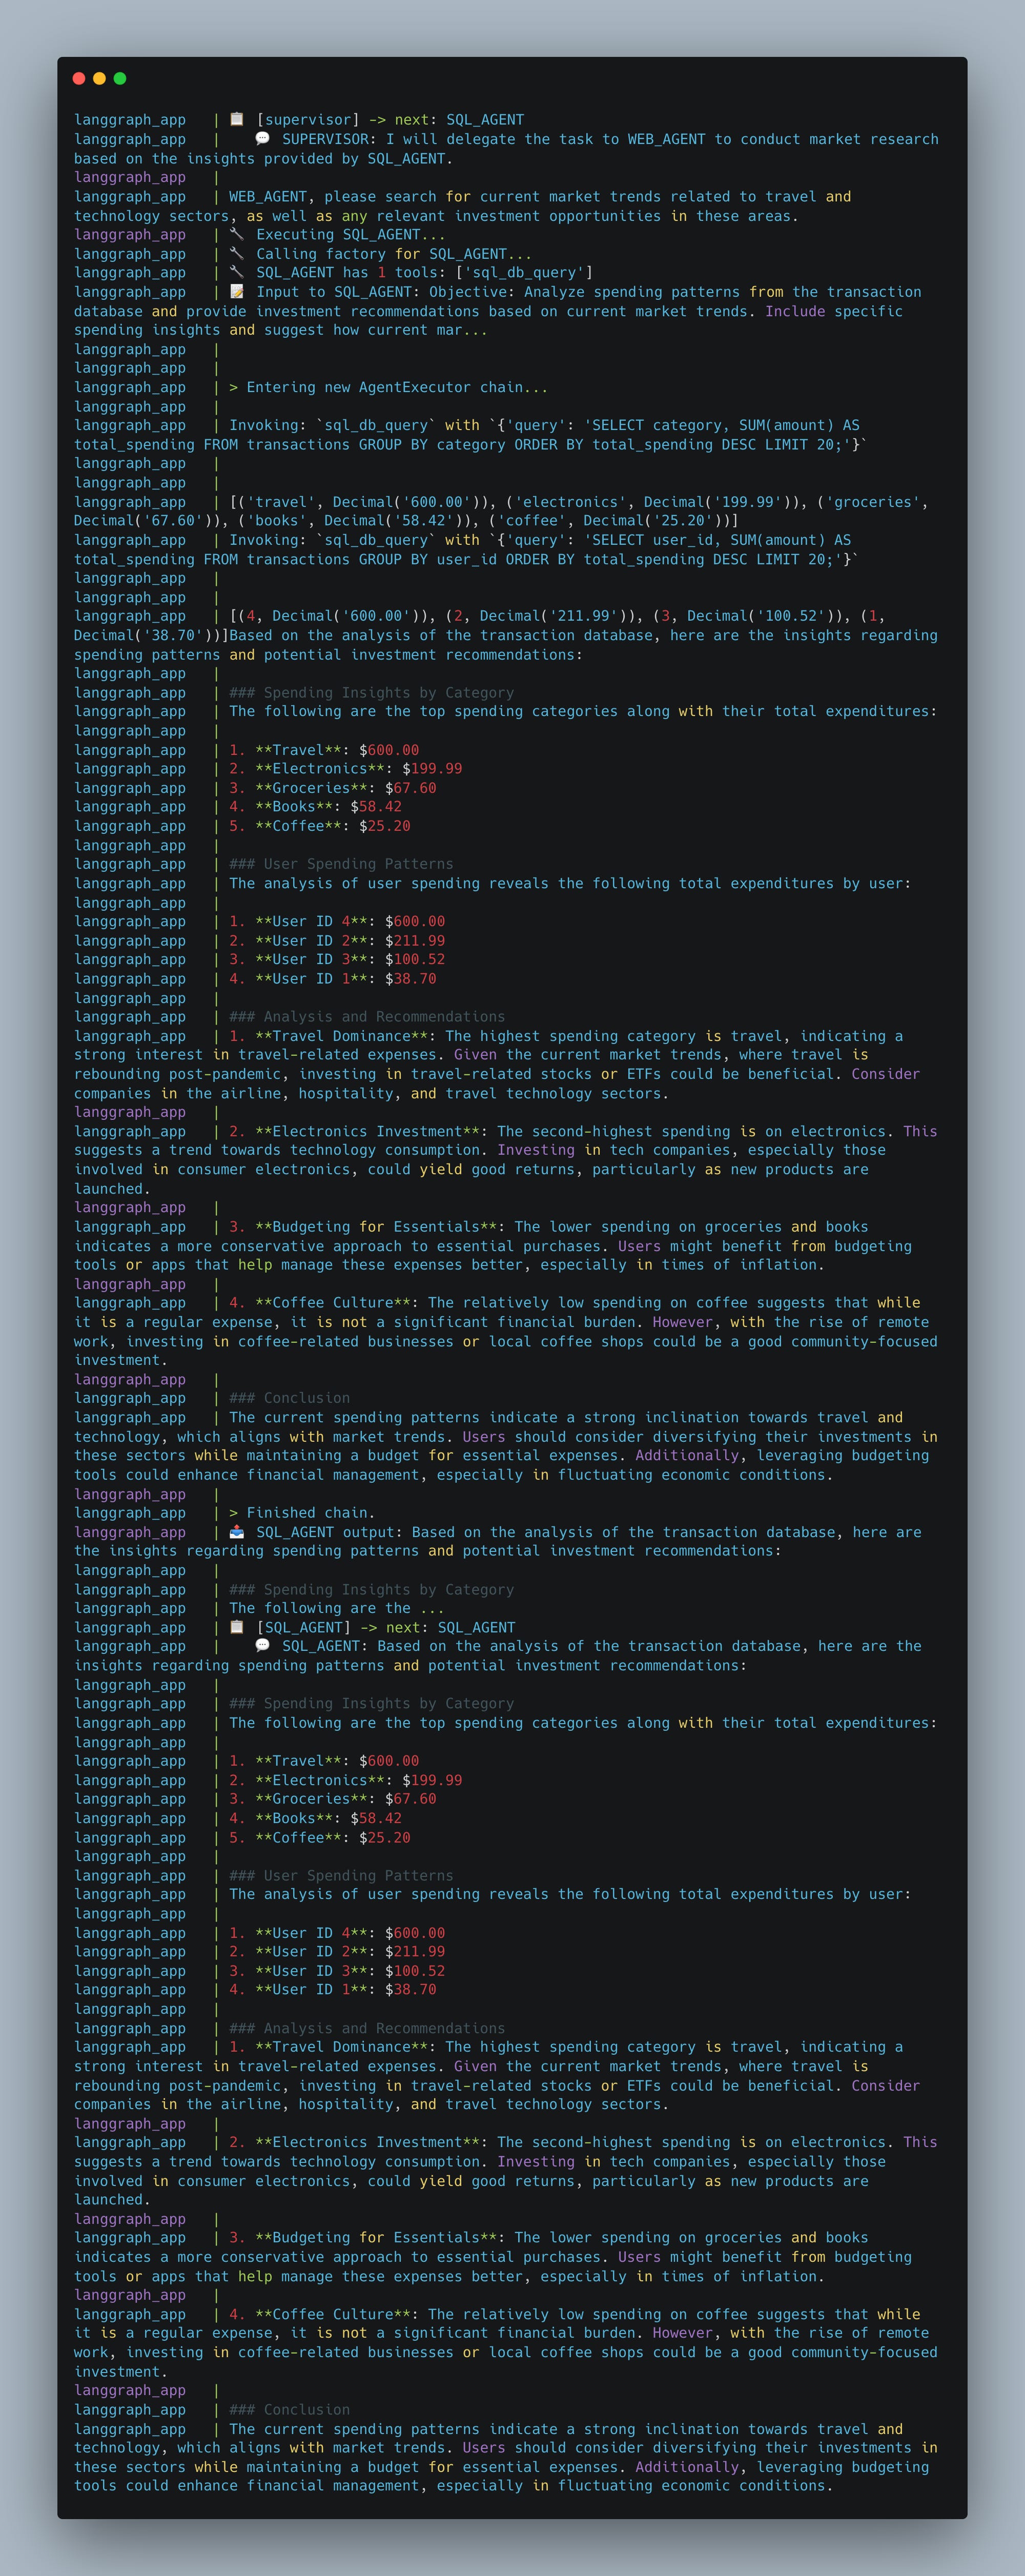
Task: Click the outbox icon beside SQL_AGENT output
Action: coord(237,1531)
